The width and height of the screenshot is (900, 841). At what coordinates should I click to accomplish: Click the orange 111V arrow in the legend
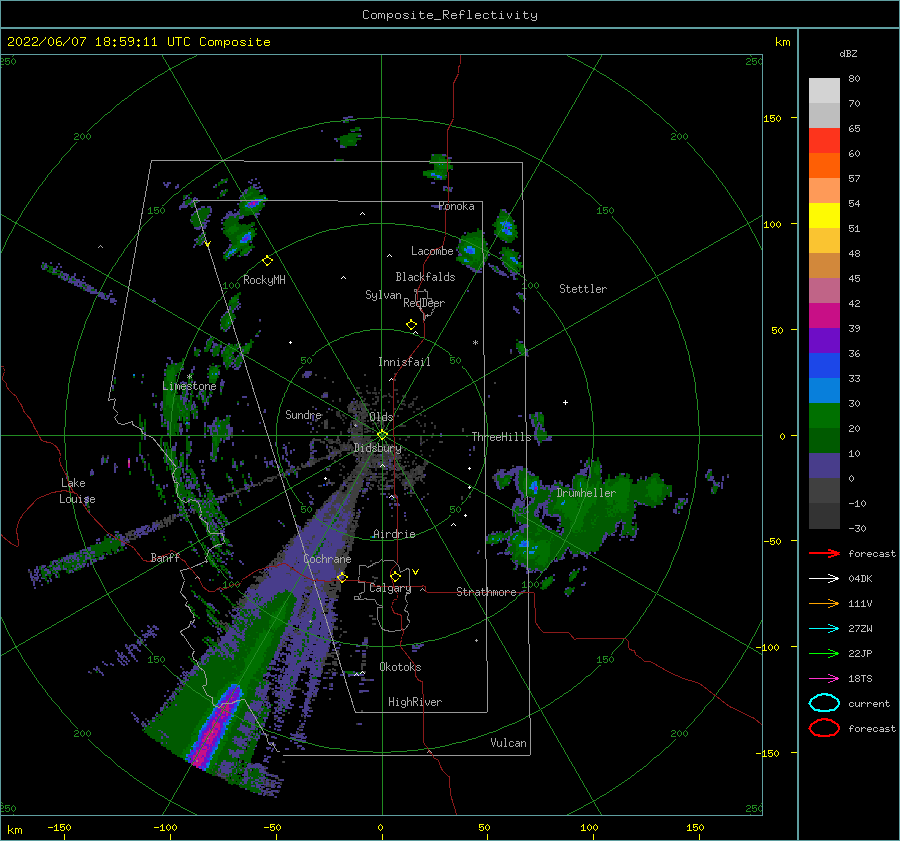coord(824,603)
